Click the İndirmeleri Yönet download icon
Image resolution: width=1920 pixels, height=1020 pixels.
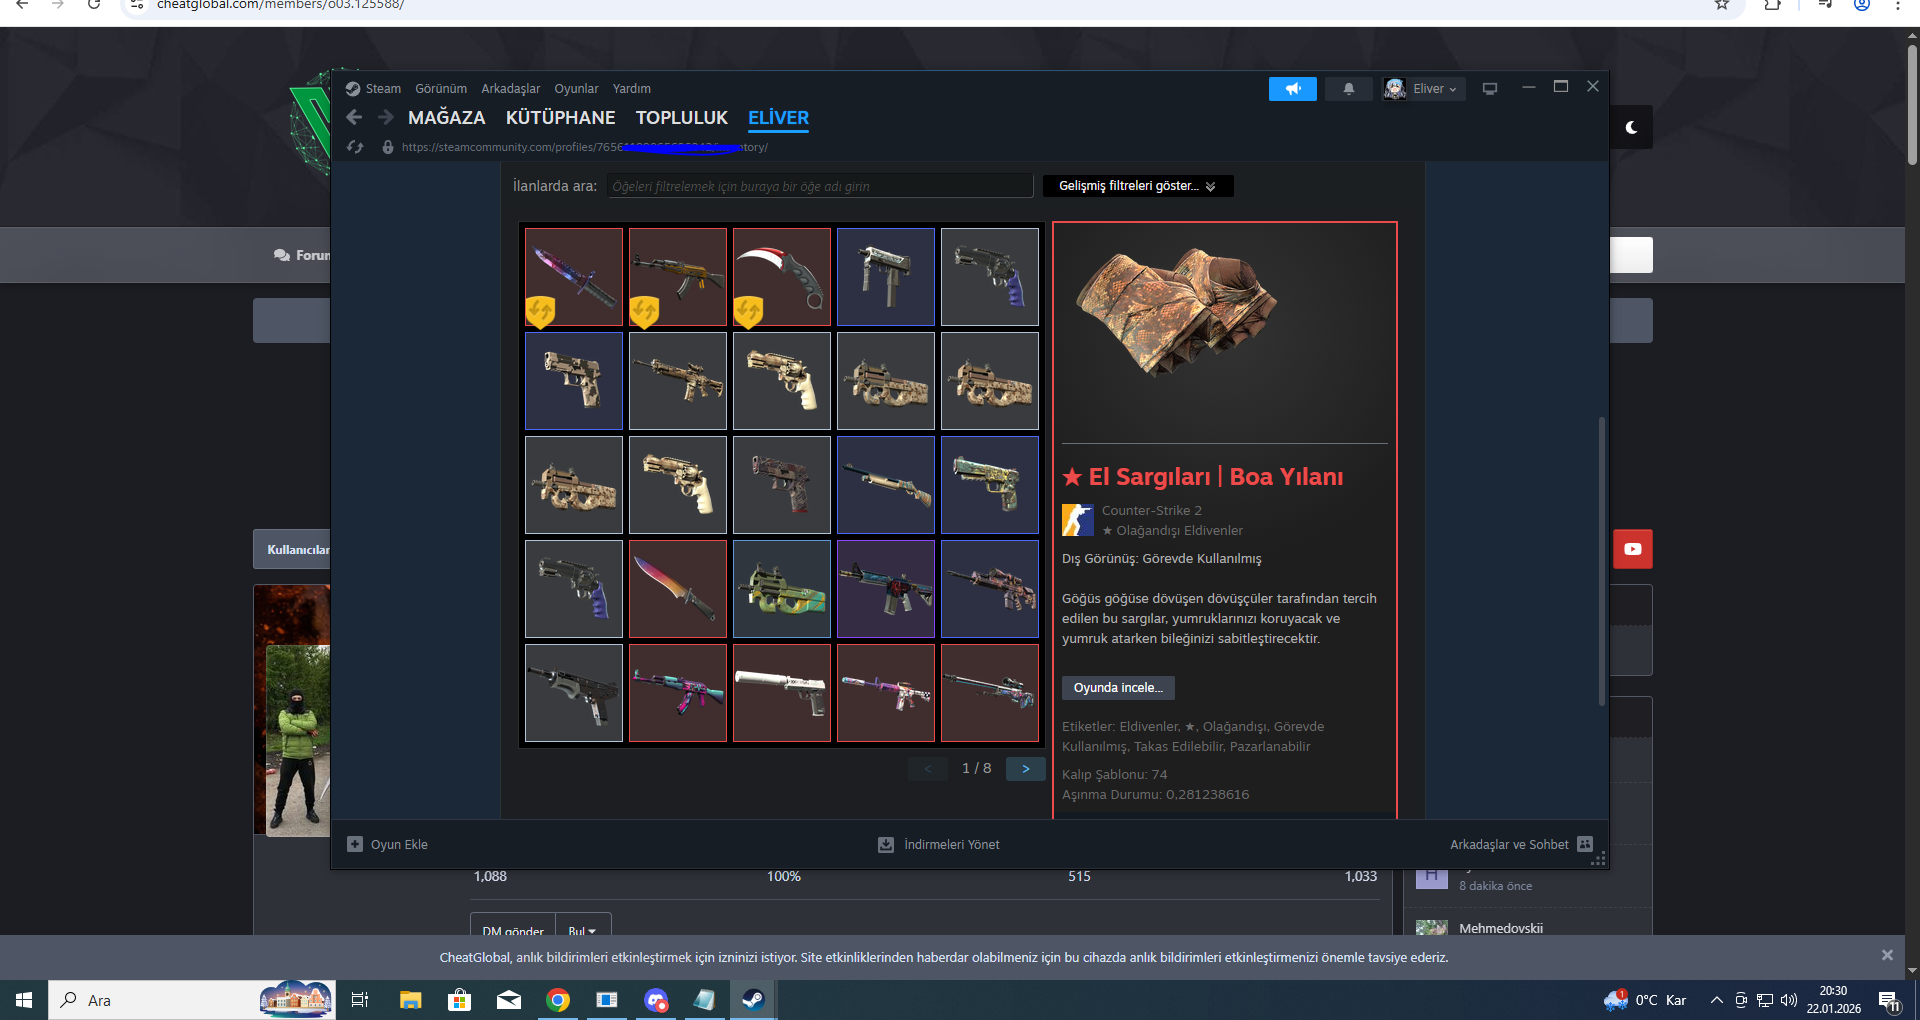point(886,845)
